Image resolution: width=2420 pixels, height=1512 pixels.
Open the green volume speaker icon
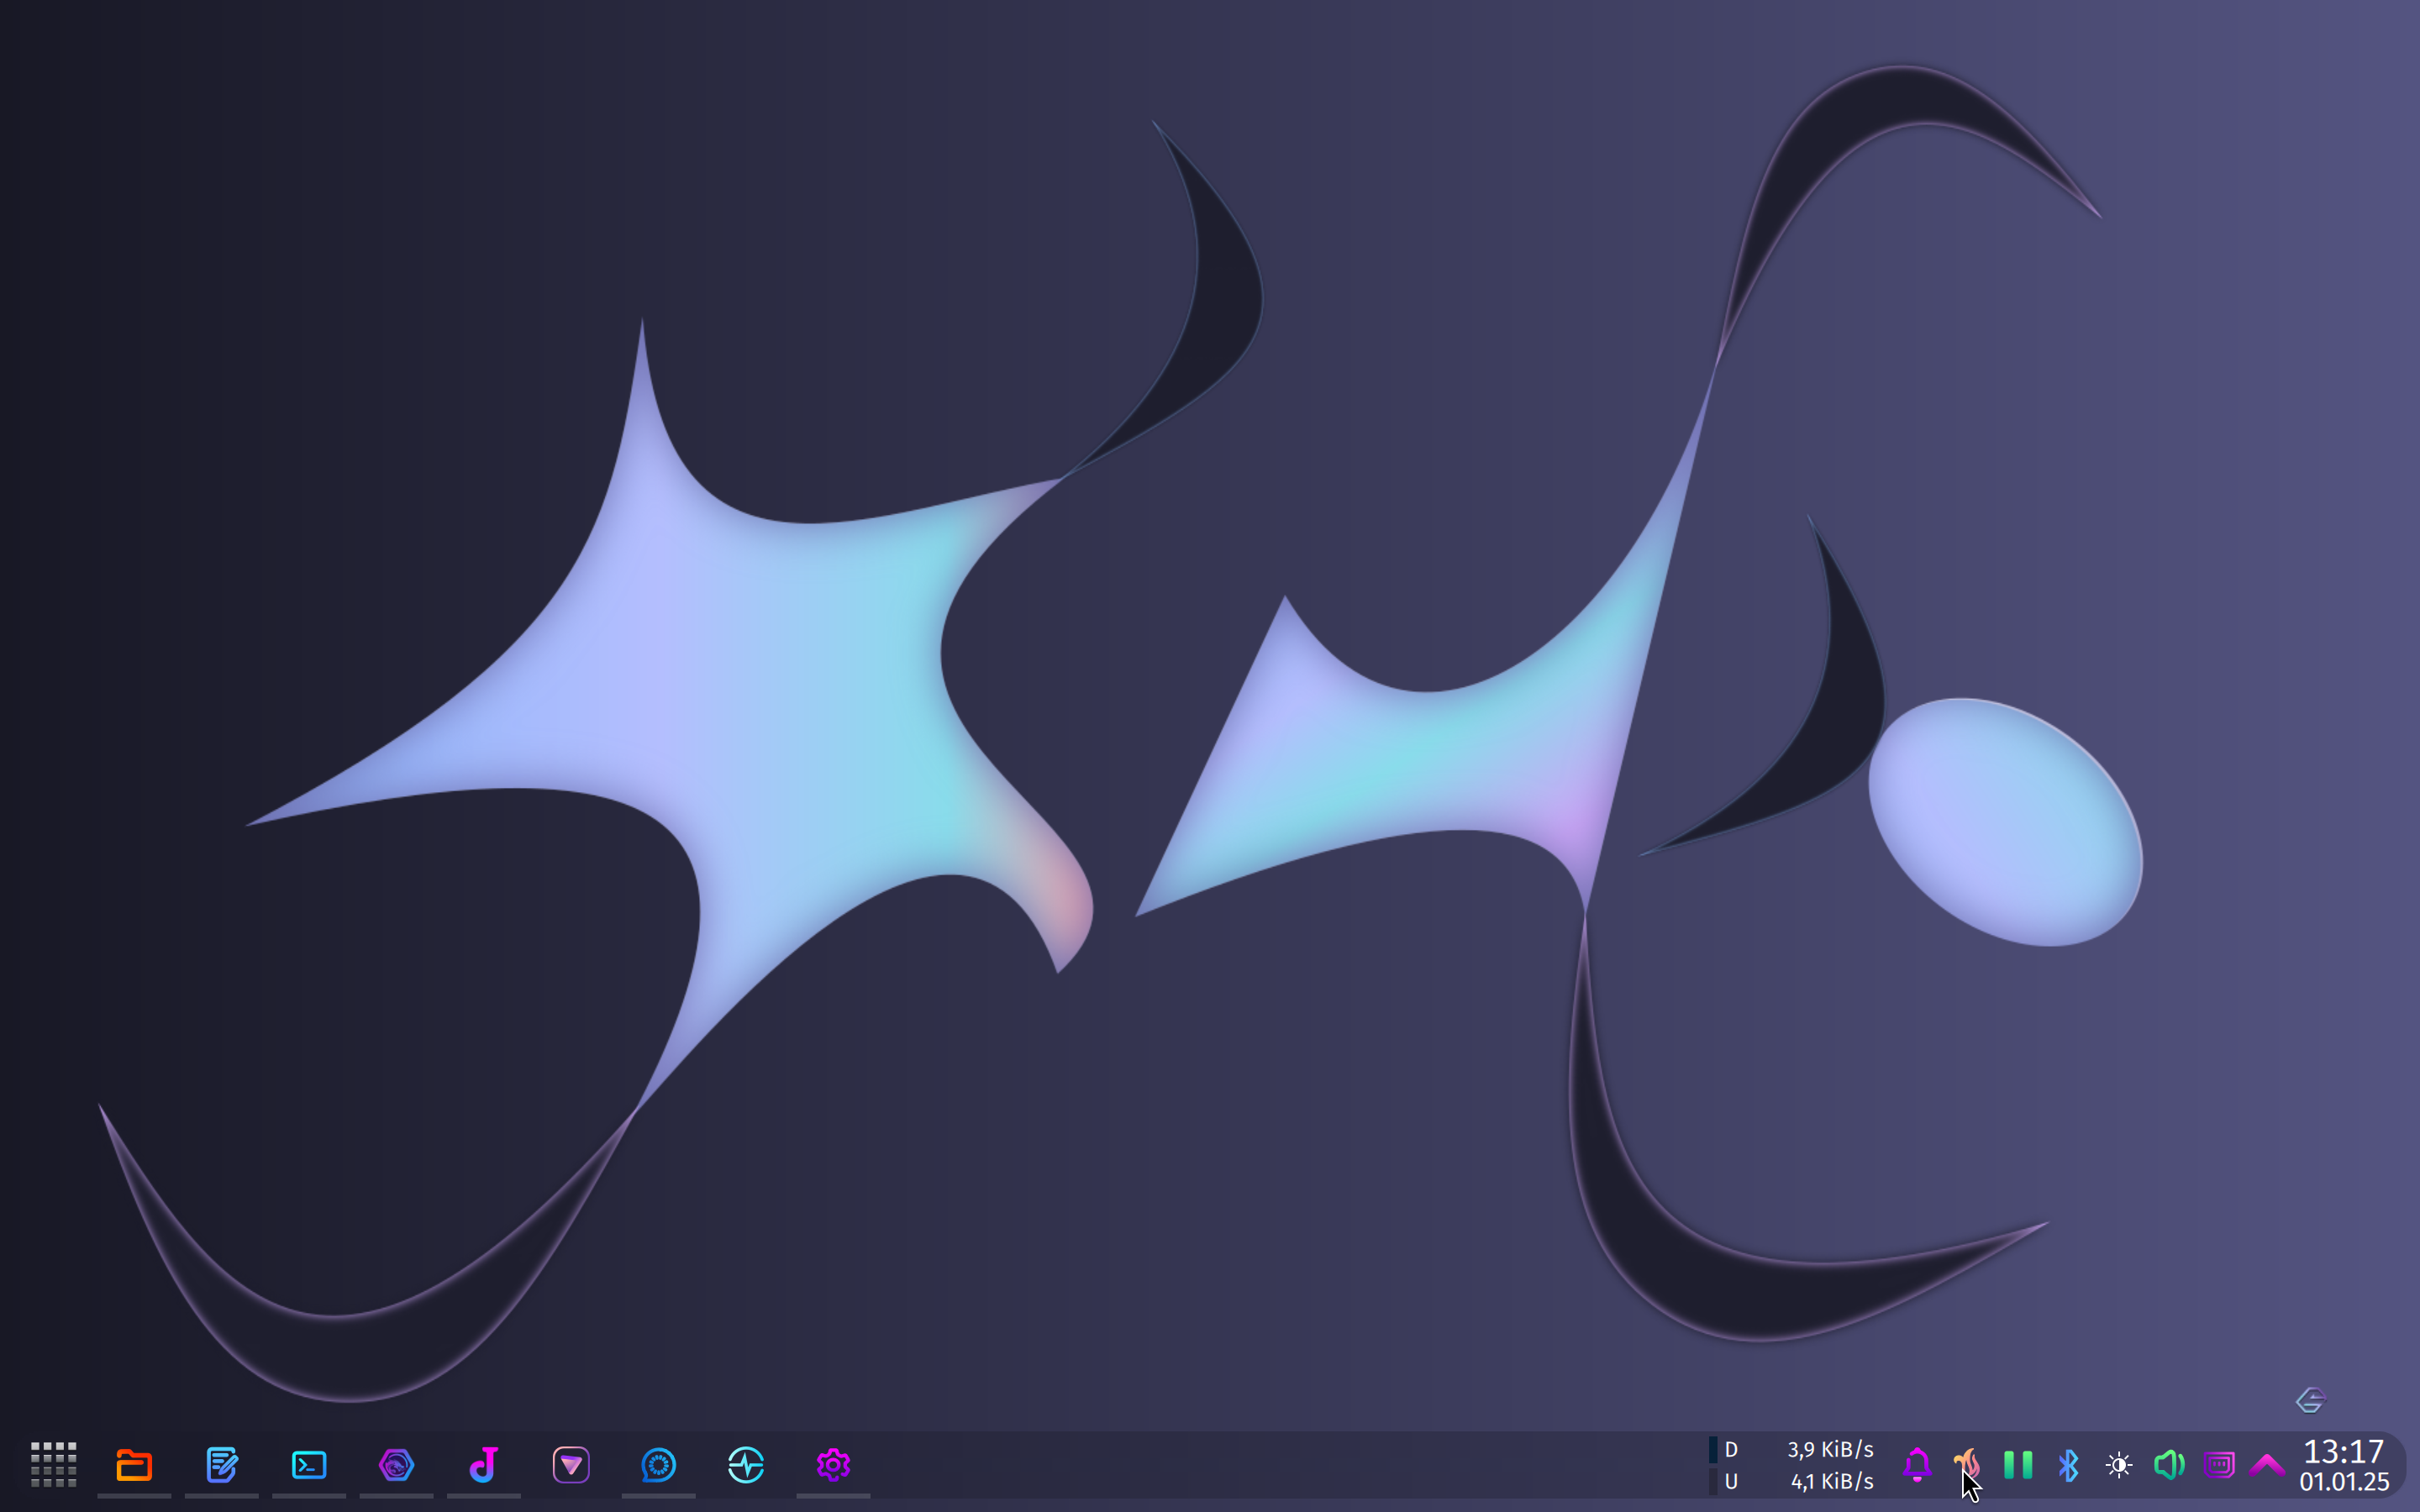click(2168, 1465)
